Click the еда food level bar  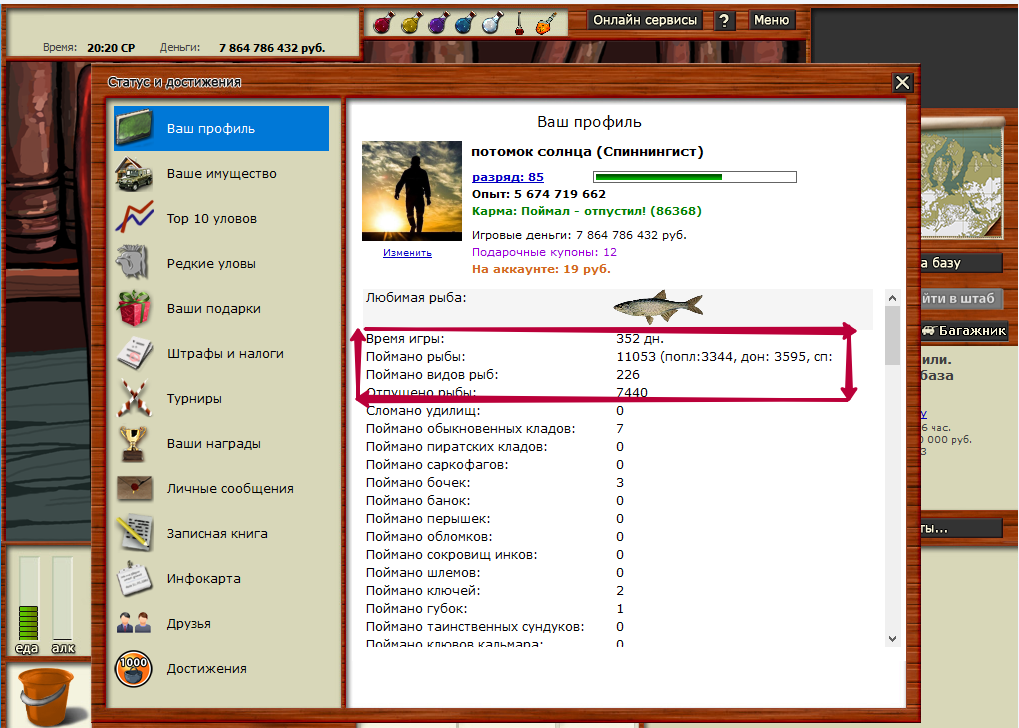click(x=28, y=597)
